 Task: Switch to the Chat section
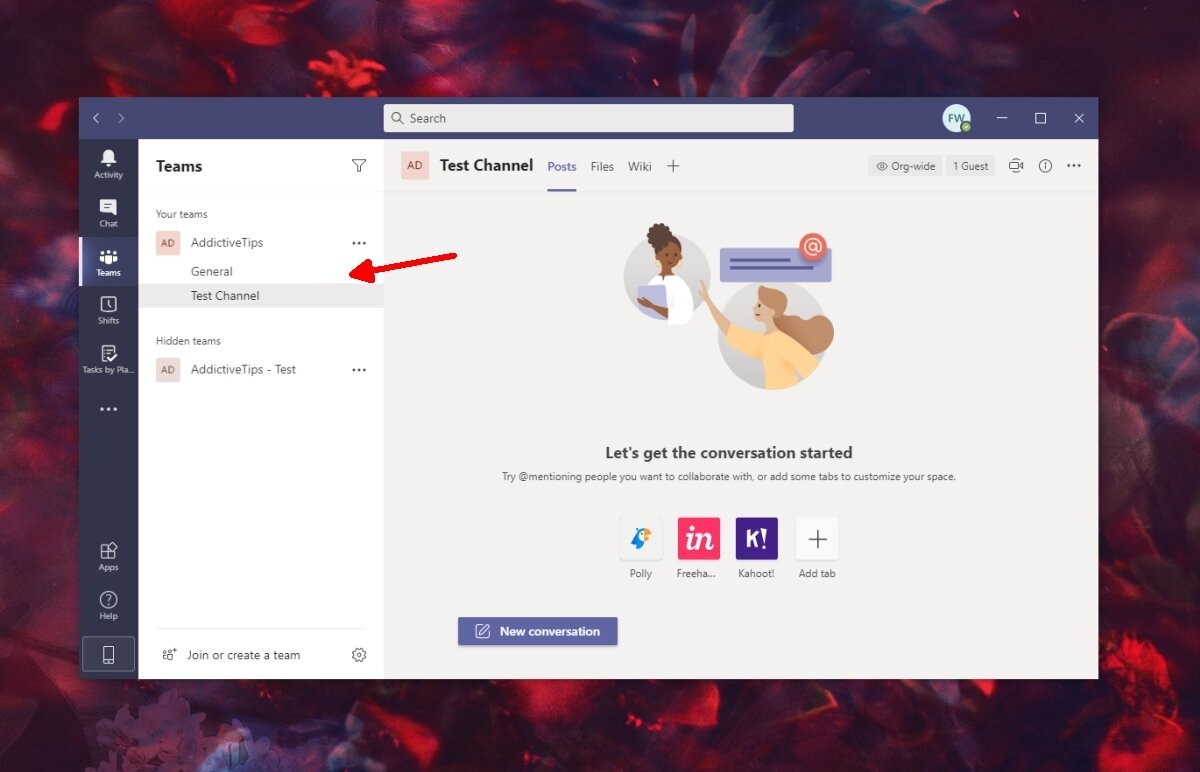(108, 210)
